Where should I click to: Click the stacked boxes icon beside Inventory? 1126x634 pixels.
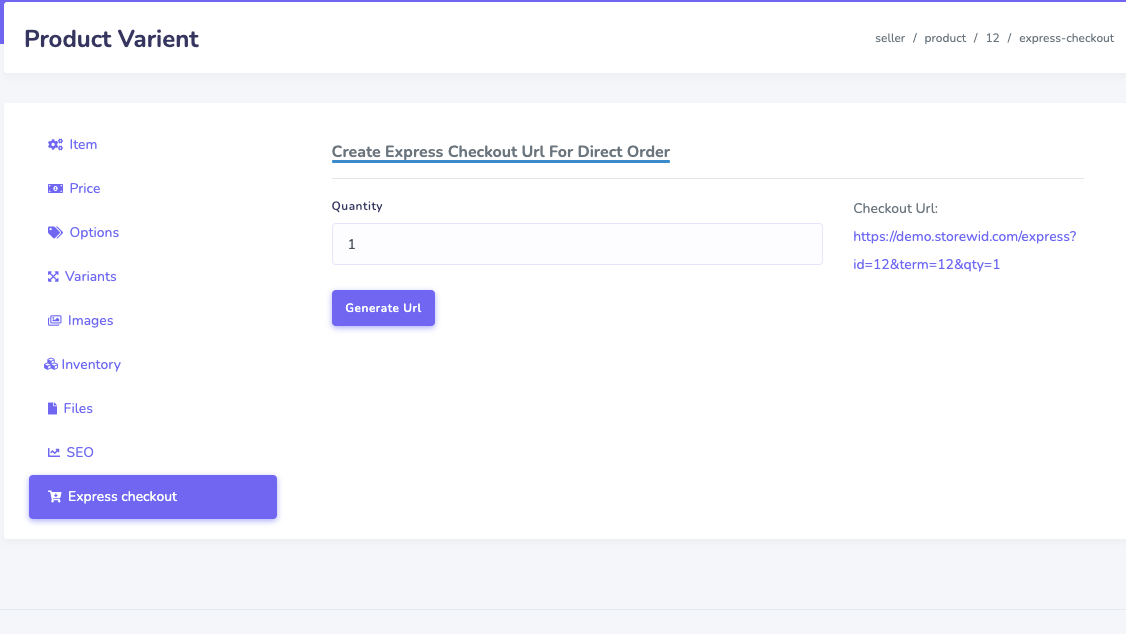51,365
